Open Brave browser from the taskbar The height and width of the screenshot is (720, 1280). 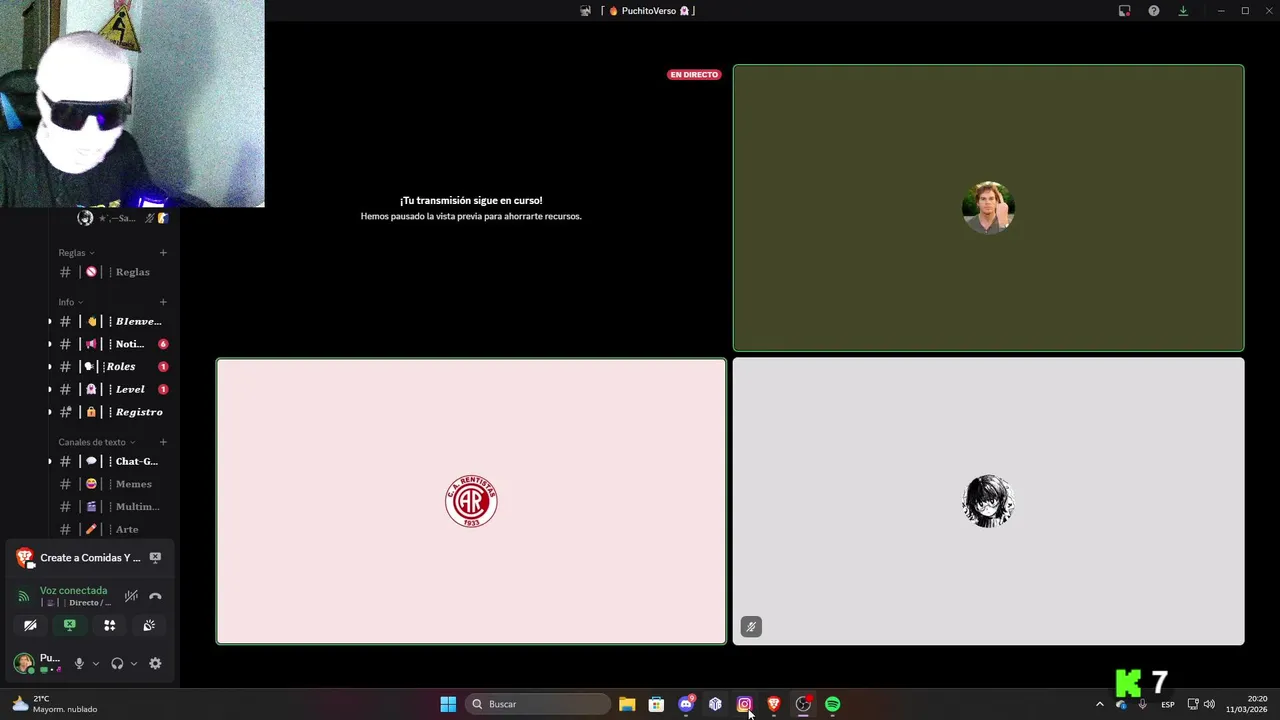tap(774, 704)
